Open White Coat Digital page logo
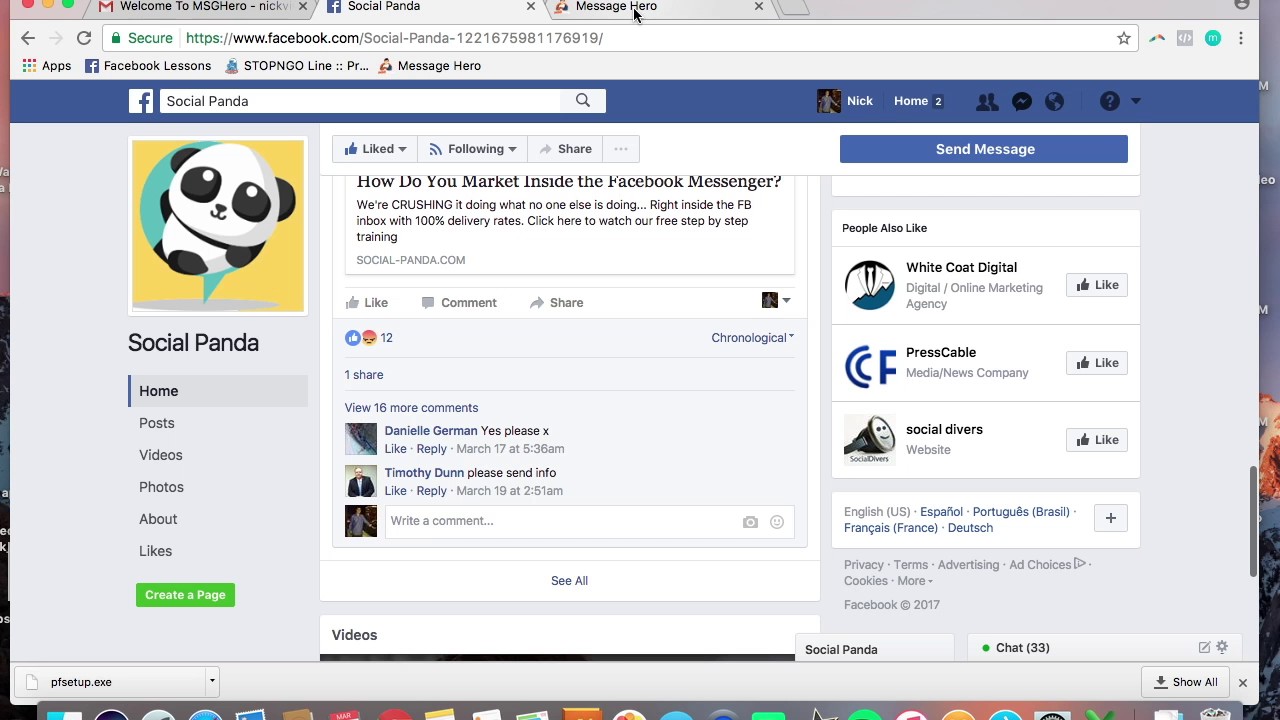Screen dimensions: 1280x720 coord(869,285)
